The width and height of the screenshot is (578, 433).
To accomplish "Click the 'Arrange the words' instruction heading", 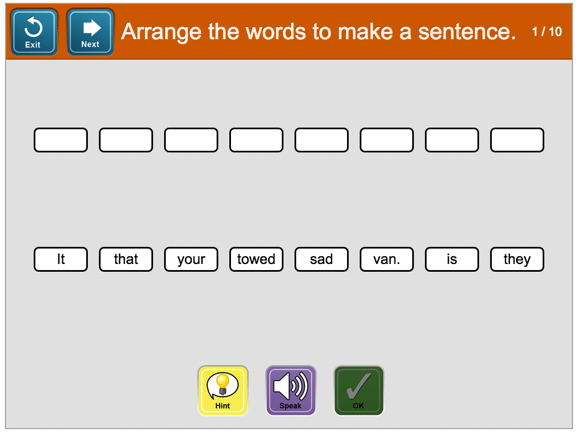I will point(318,32).
